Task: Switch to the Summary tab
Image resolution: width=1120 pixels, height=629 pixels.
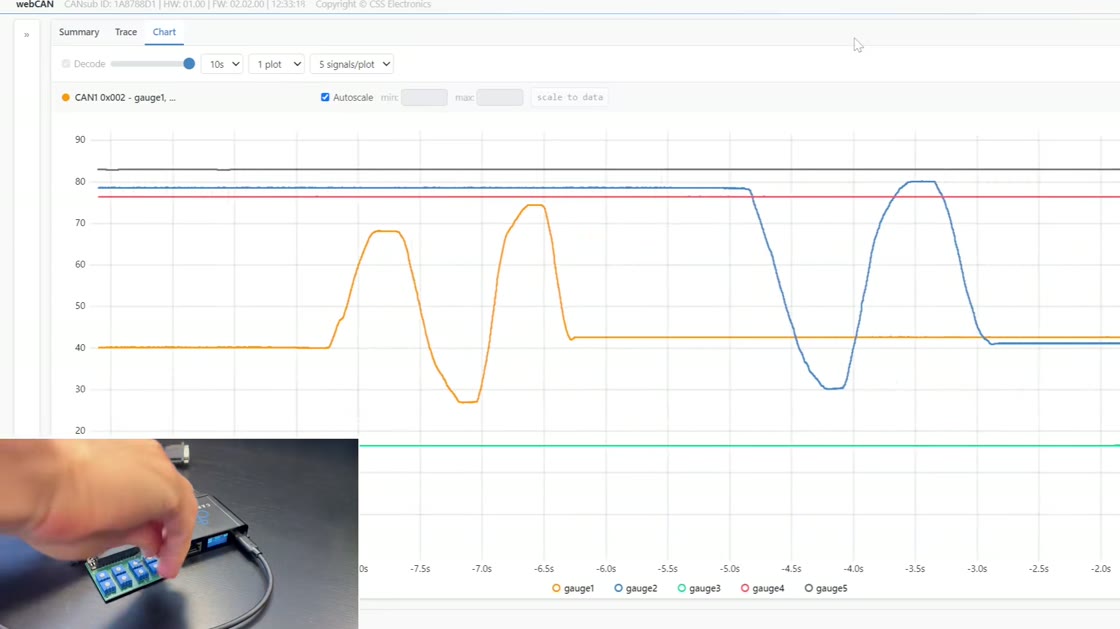Action: click(79, 32)
